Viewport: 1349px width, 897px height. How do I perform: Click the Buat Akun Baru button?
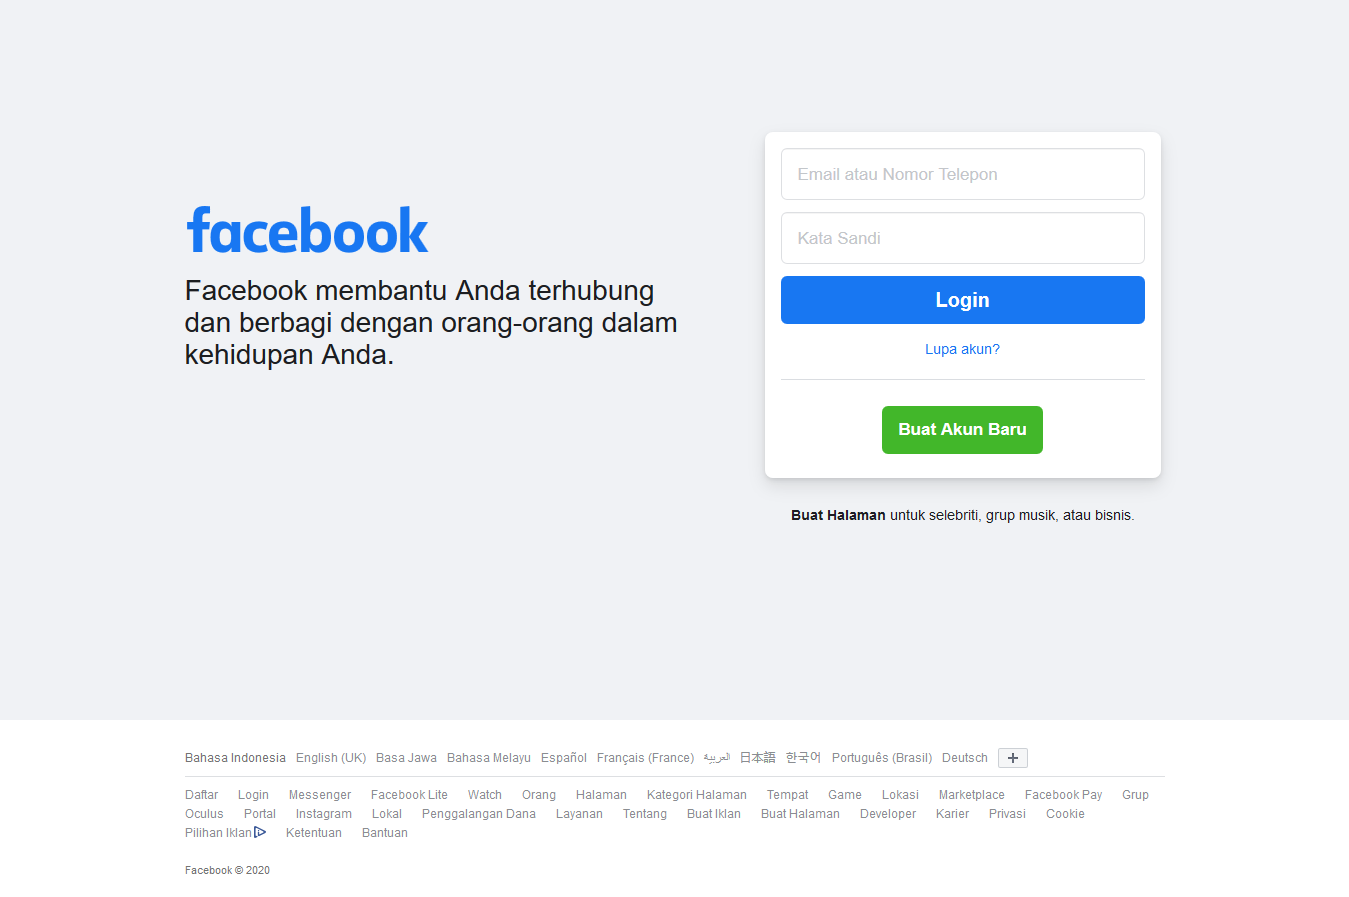click(962, 430)
